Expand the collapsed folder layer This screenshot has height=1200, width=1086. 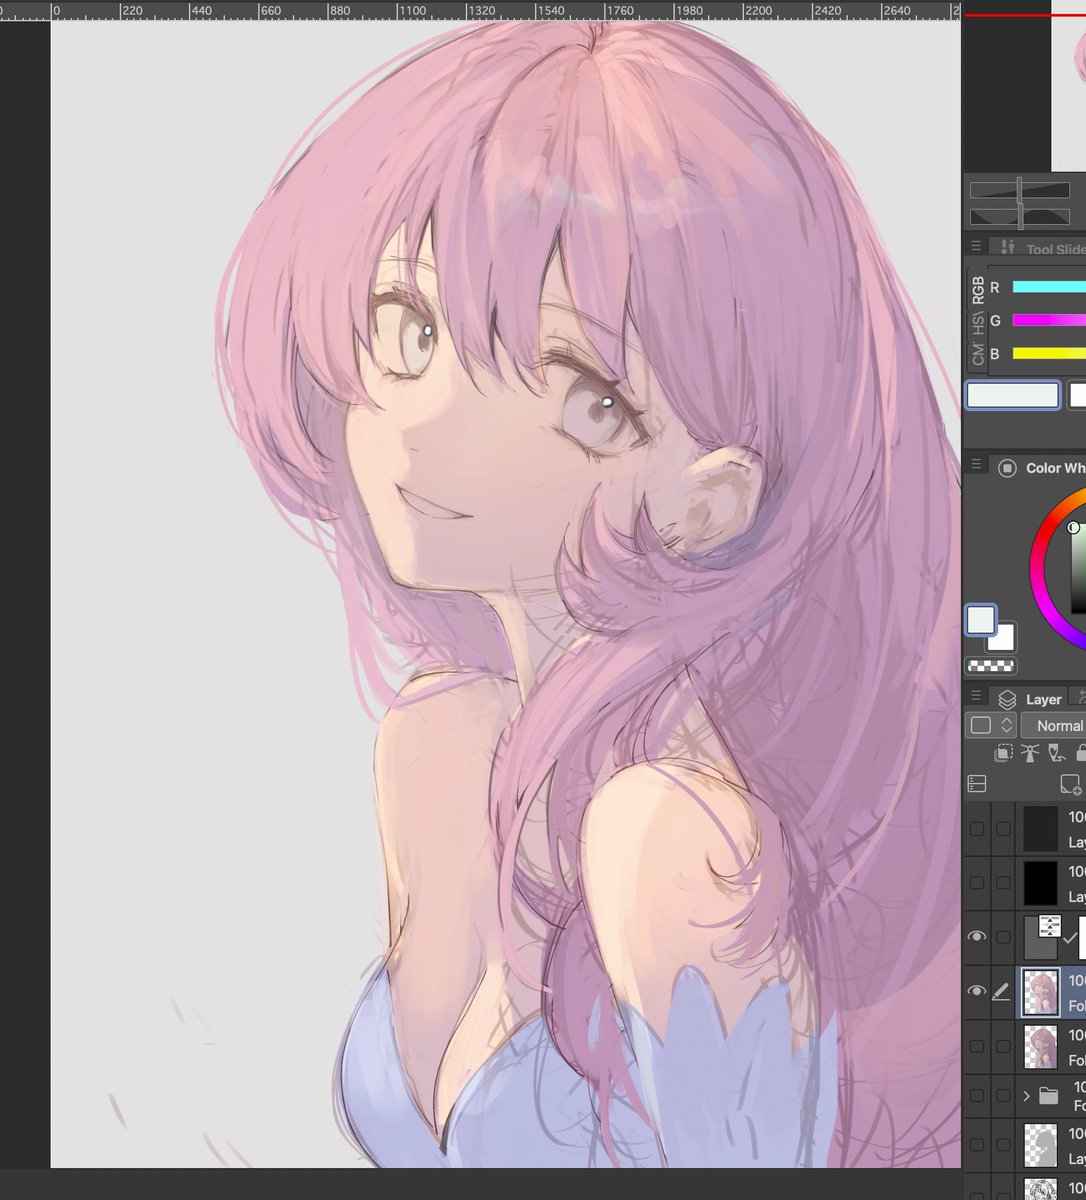tap(1027, 1096)
